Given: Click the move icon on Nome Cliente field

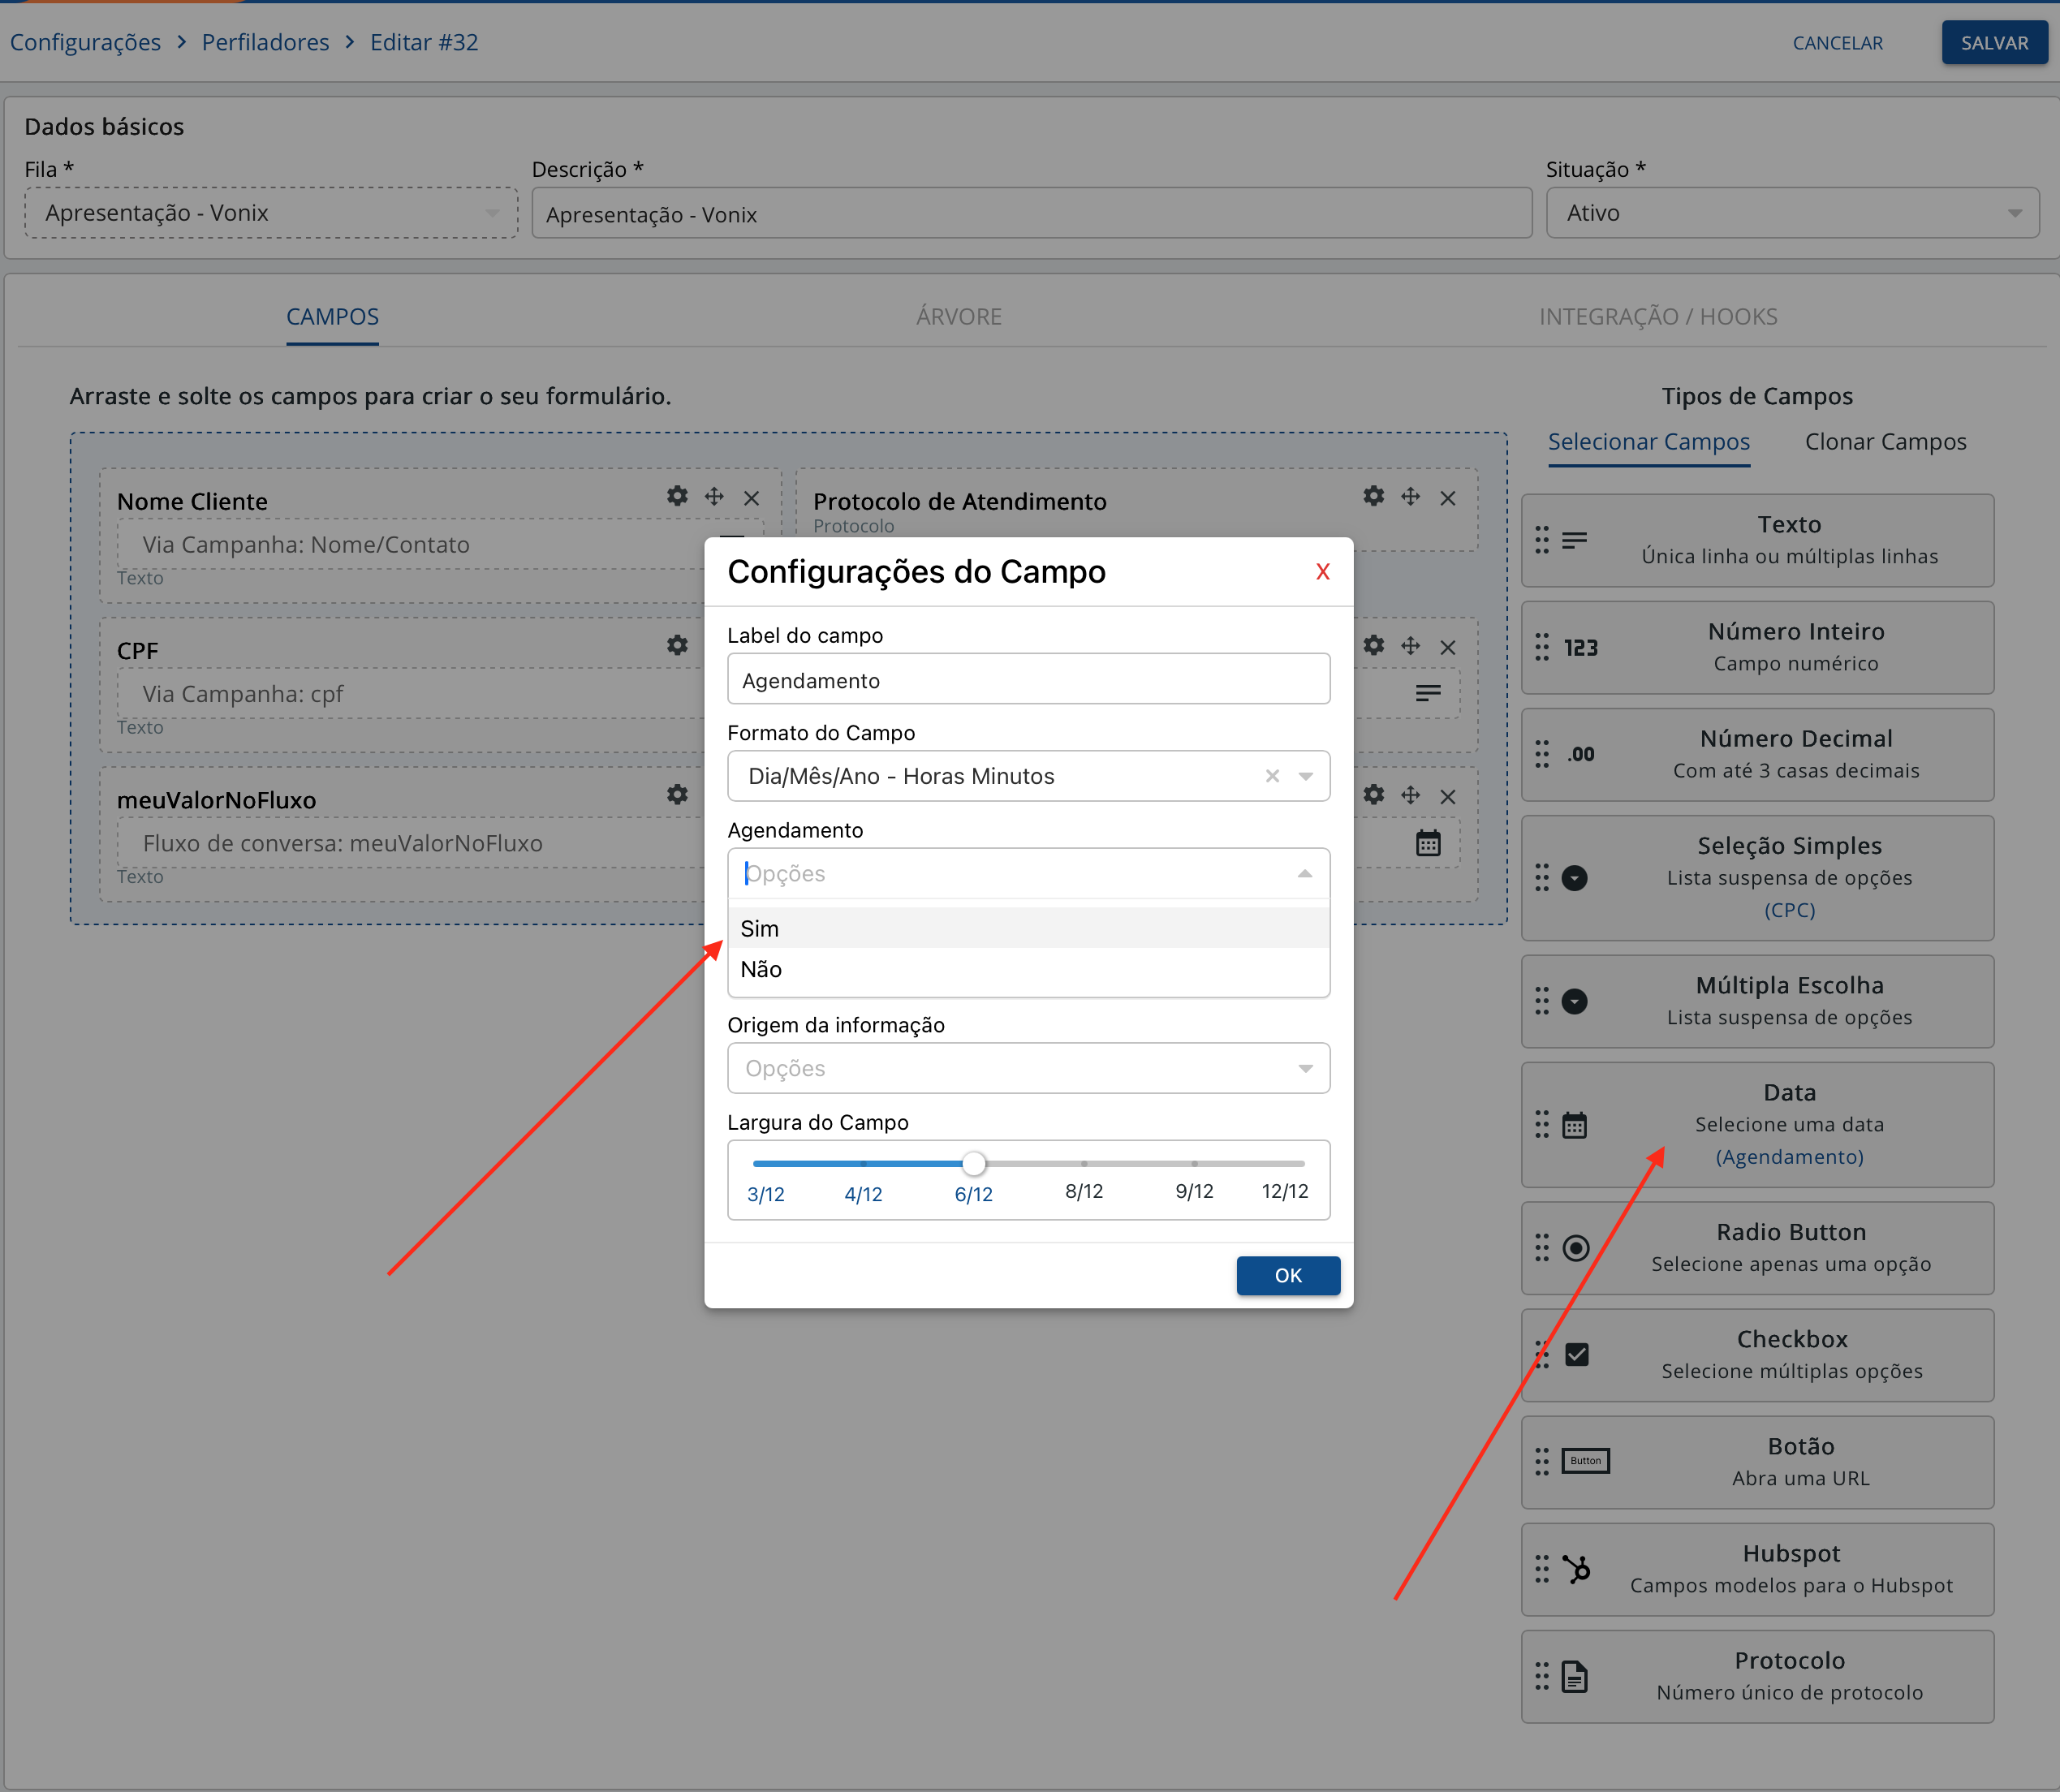Looking at the screenshot, I should click(x=714, y=496).
